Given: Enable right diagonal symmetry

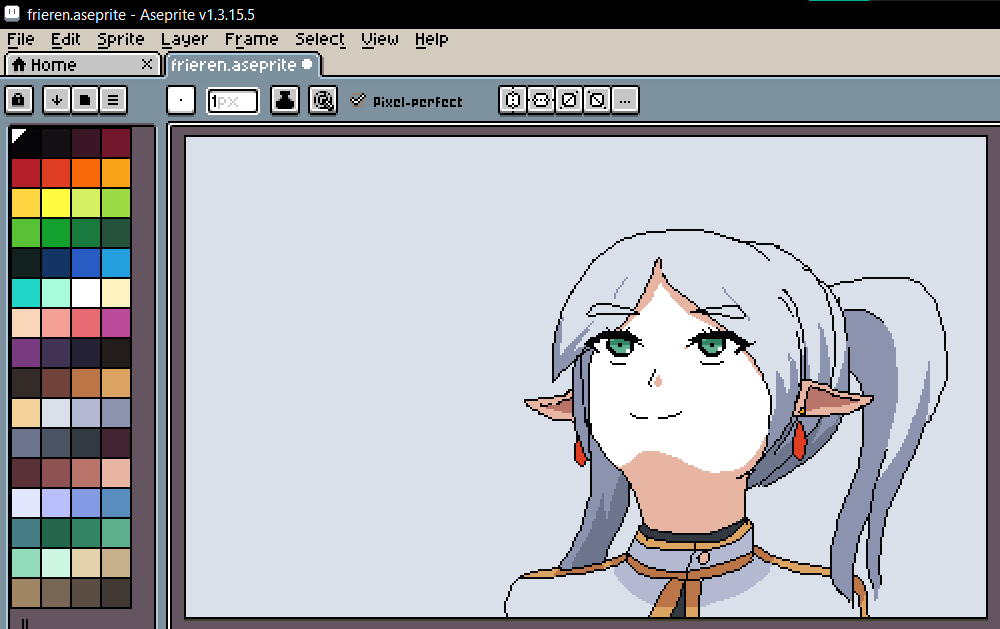Looking at the screenshot, I should (569, 100).
